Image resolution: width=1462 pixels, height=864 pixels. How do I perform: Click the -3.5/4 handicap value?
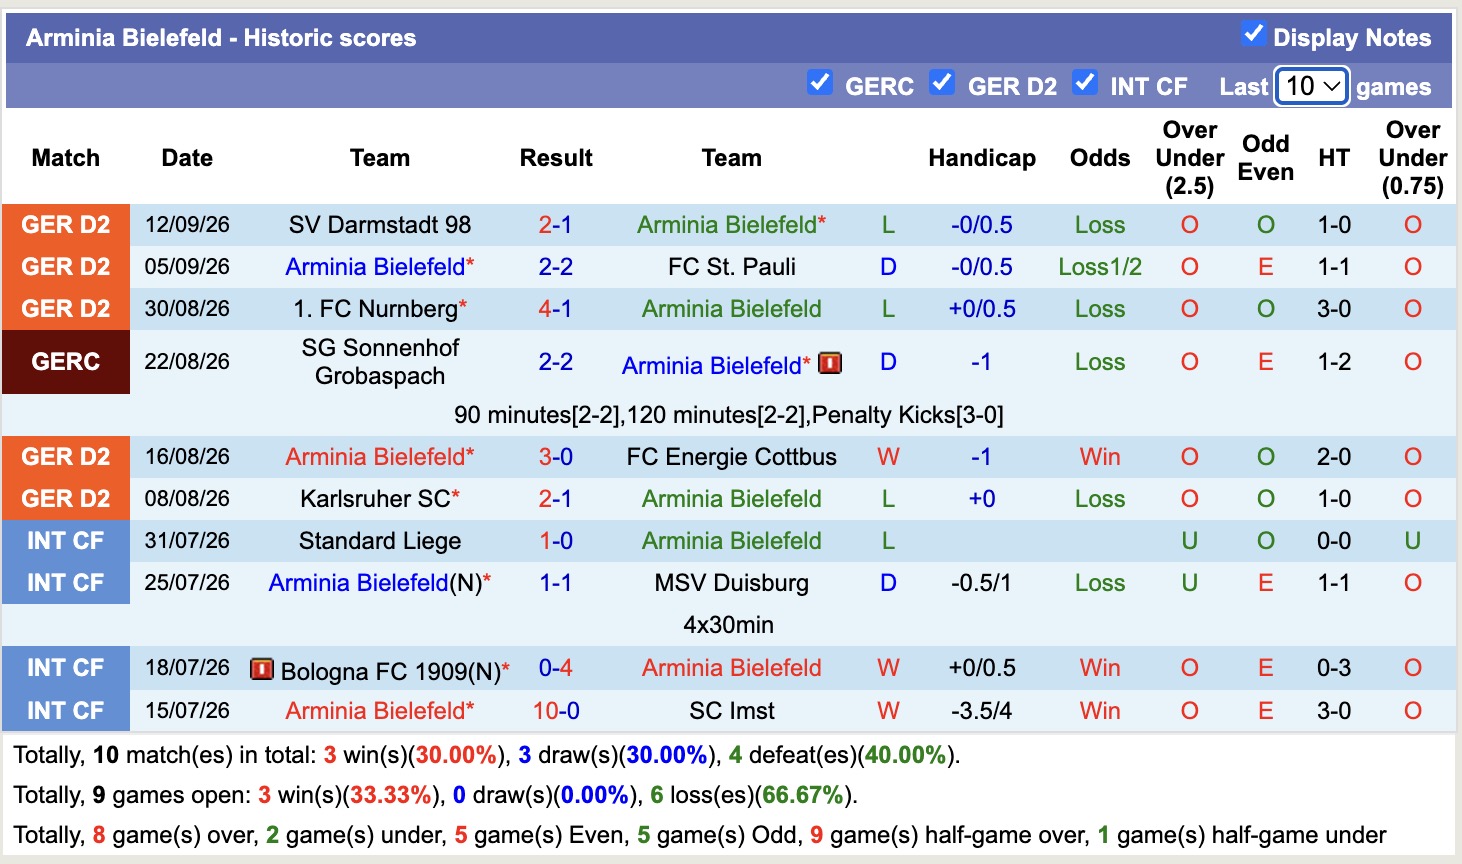click(x=982, y=711)
